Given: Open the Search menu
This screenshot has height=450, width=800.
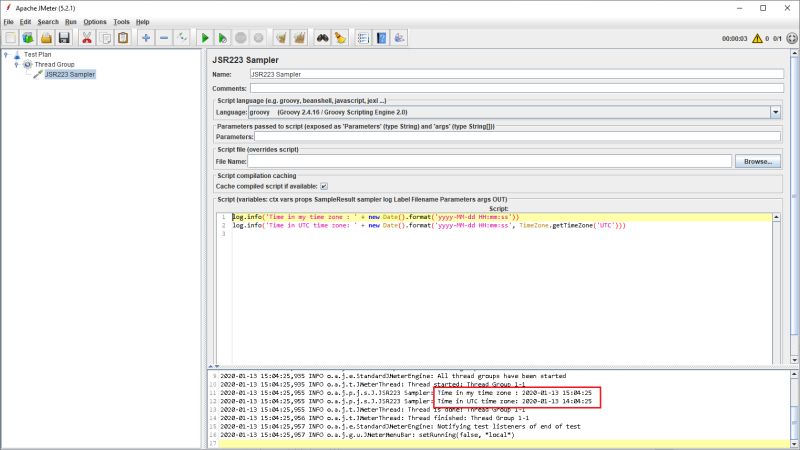Looking at the screenshot, I should click(48, 22).
